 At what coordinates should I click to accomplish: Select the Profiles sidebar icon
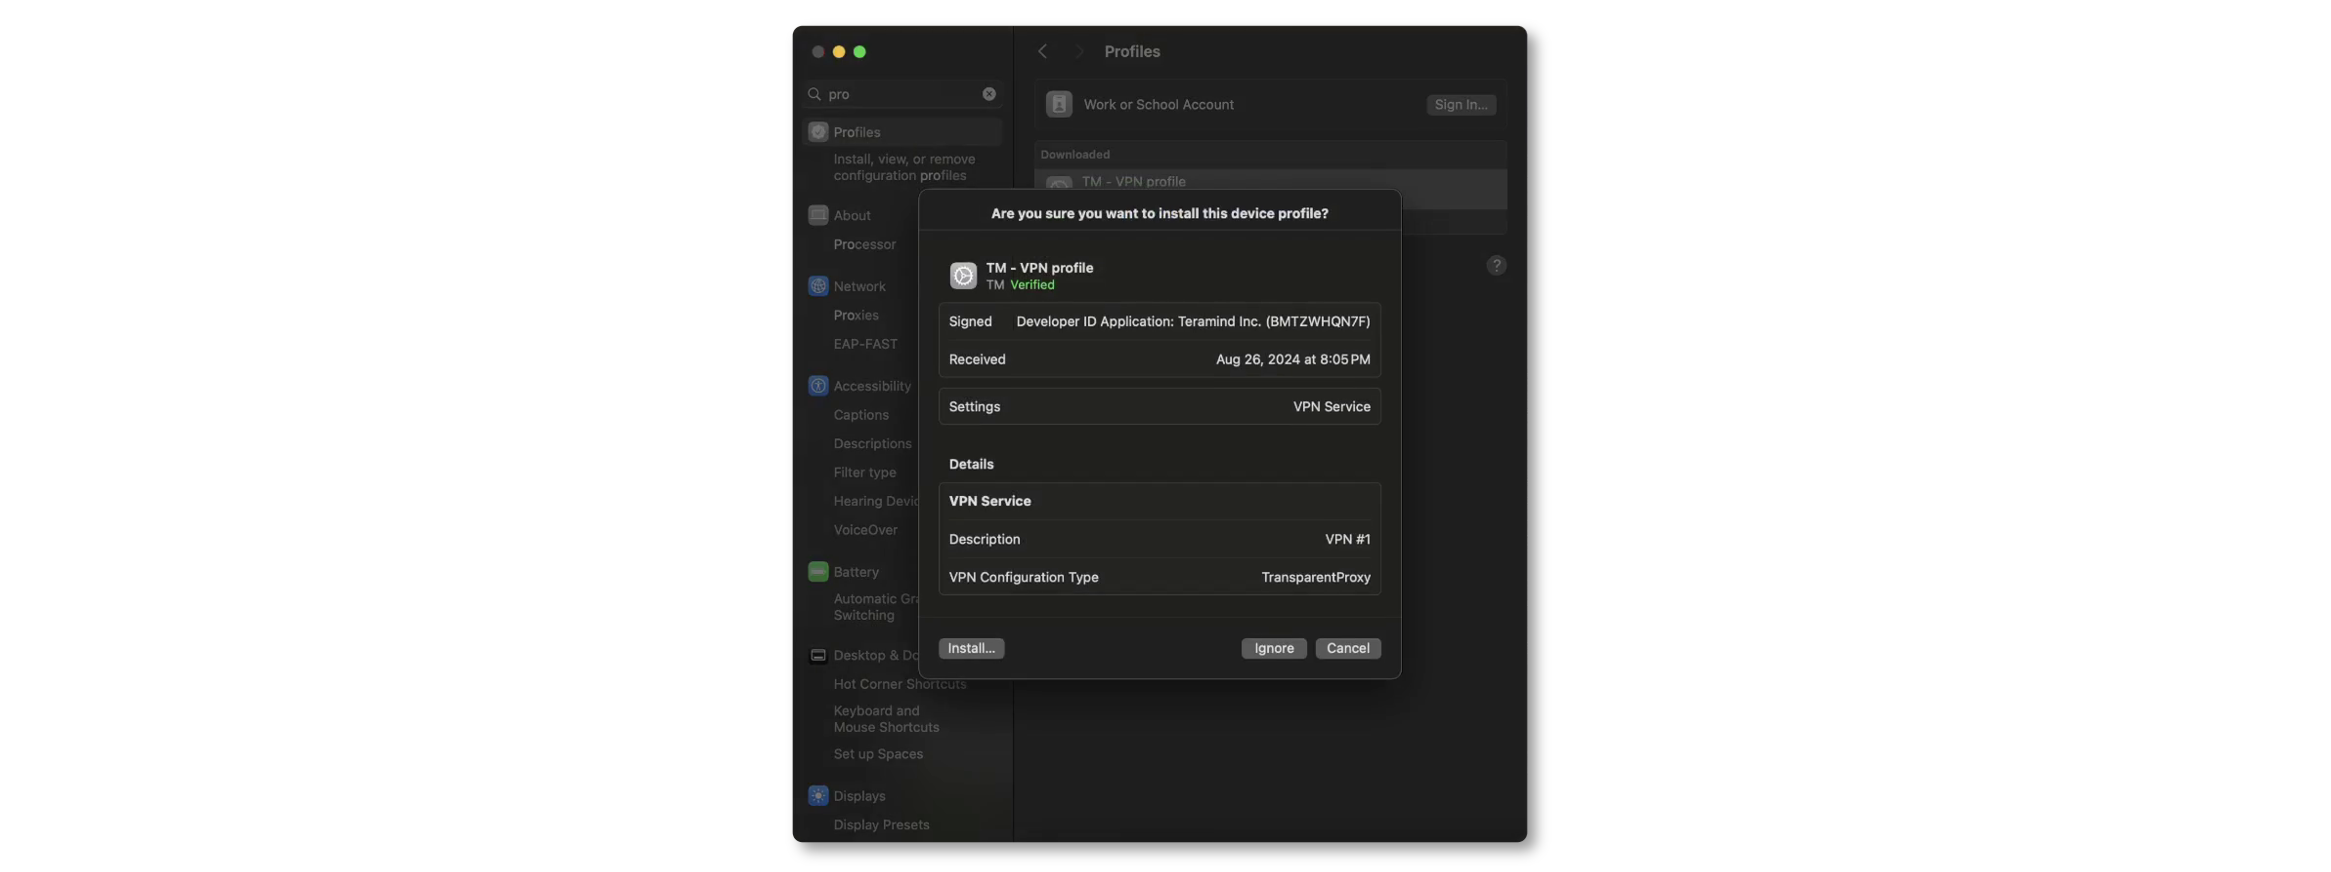pos(818,132)
